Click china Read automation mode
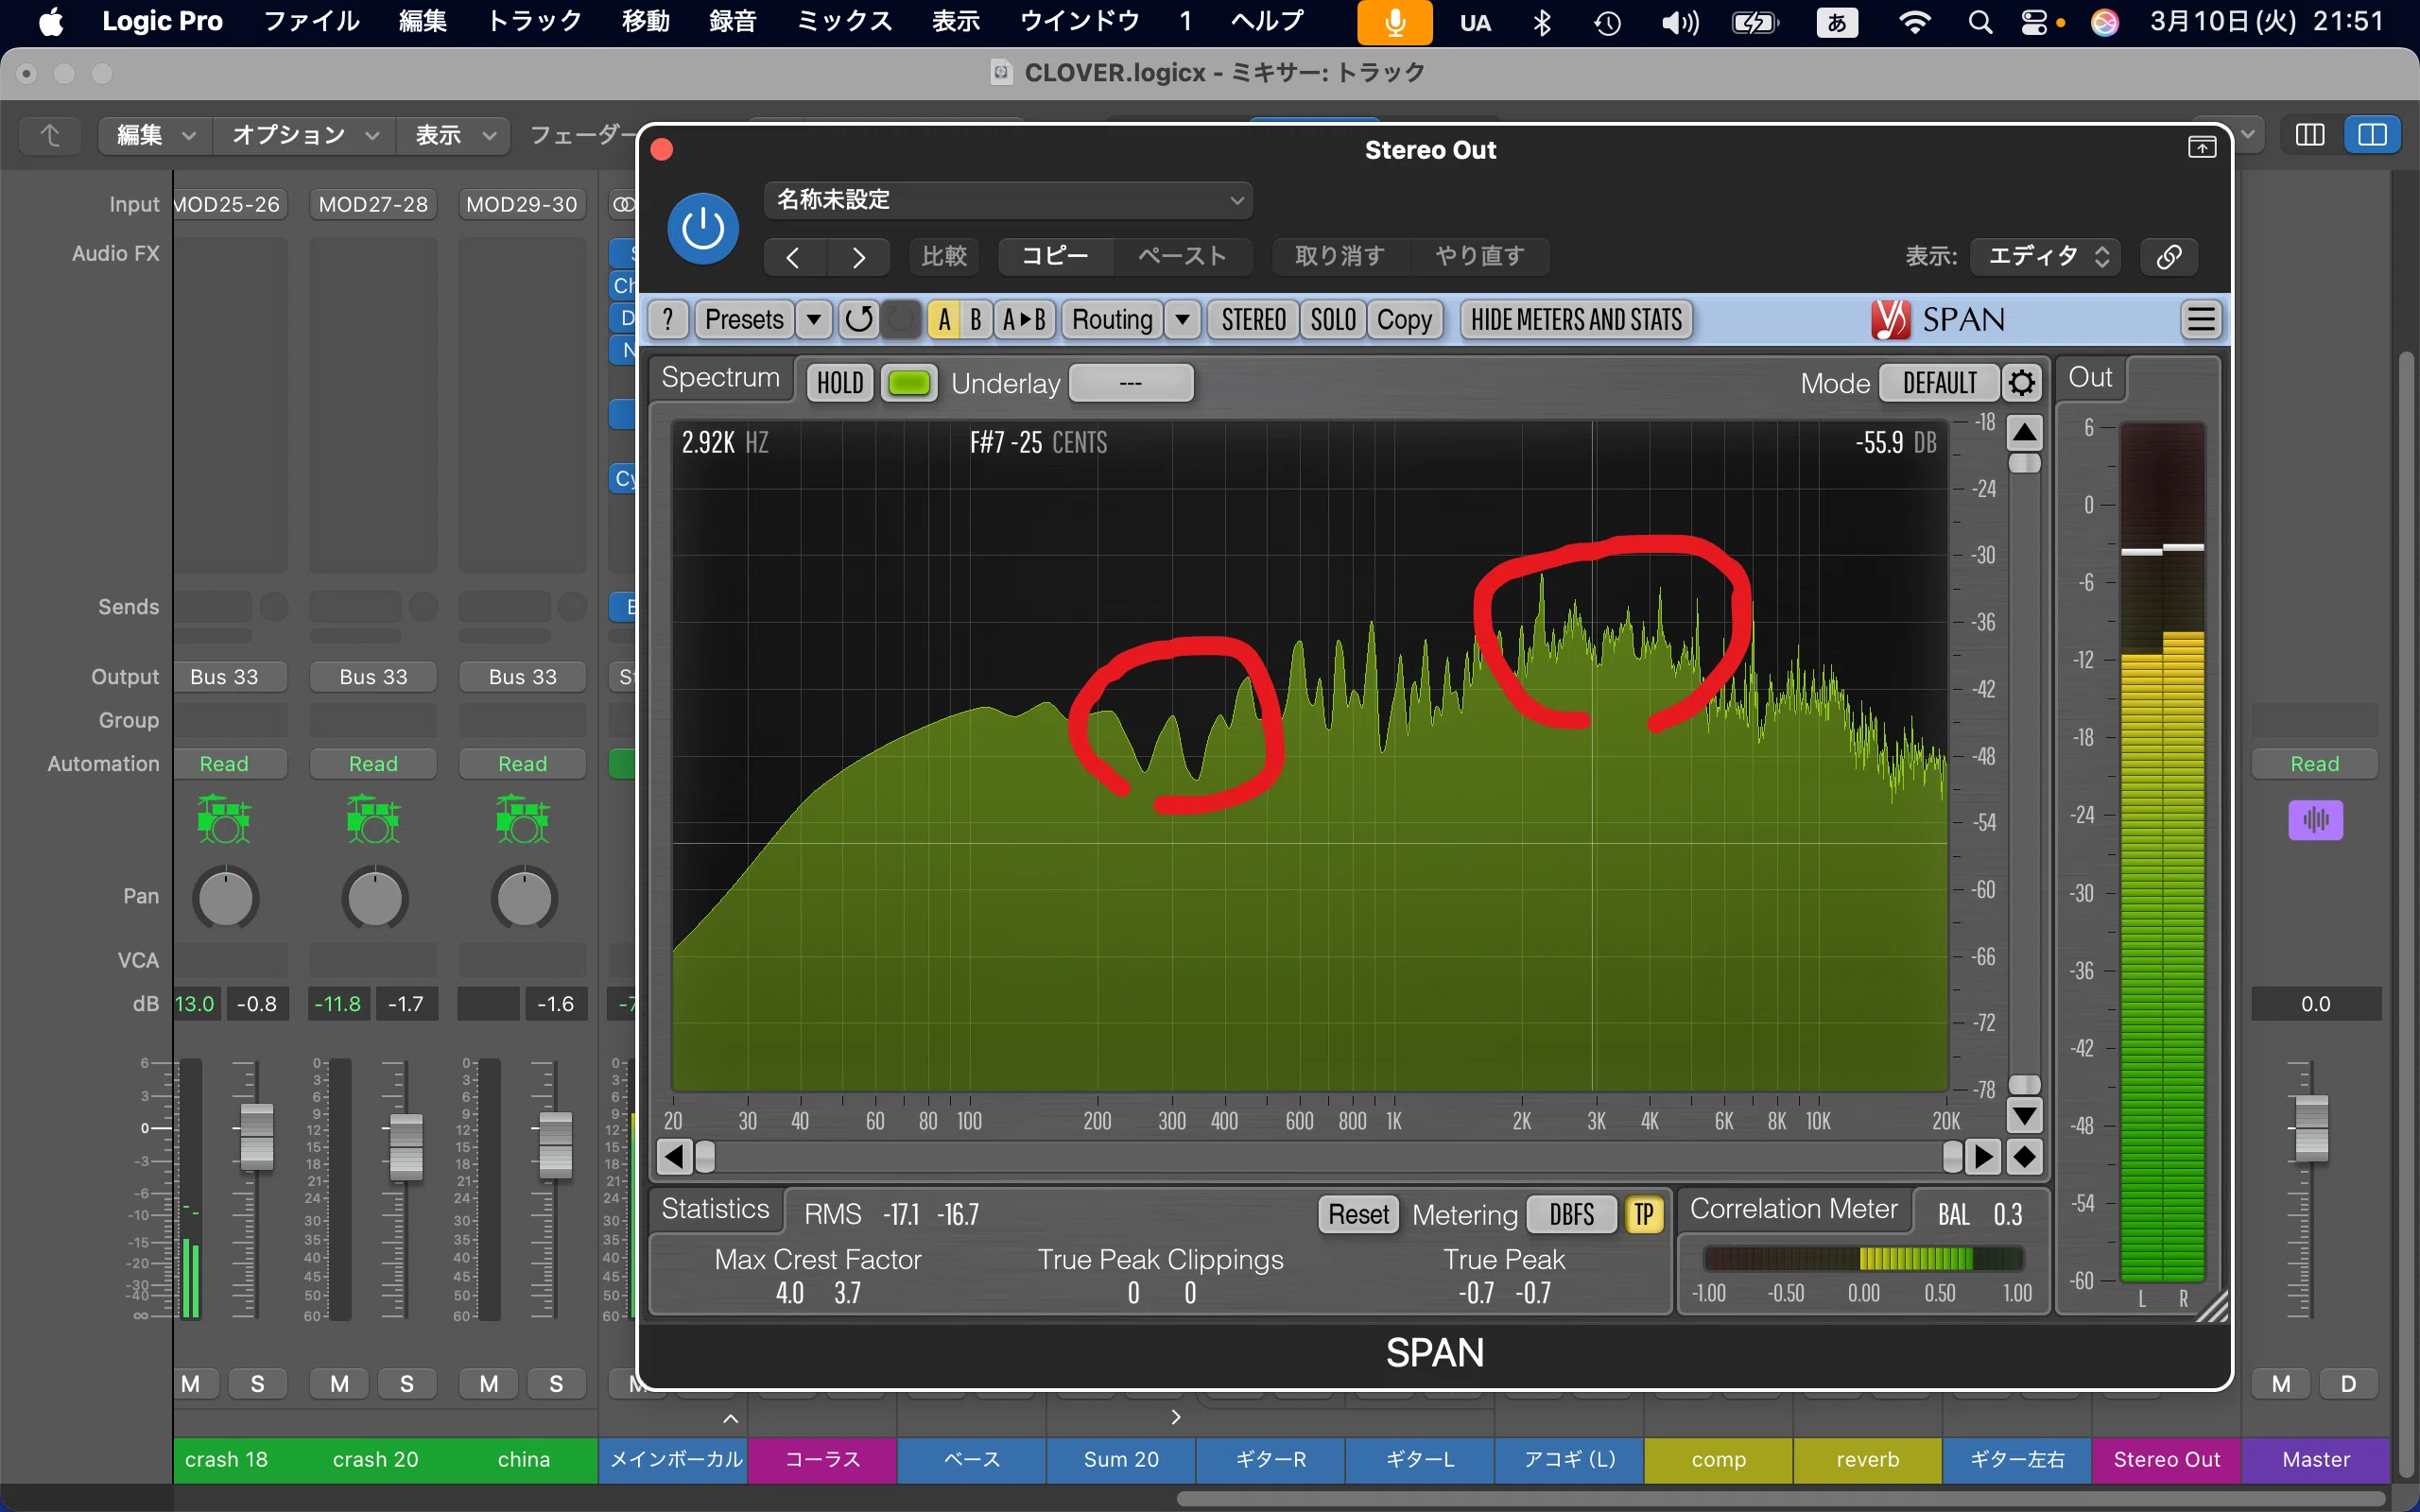The width and height of the screenshot is (2420, 1512). [x=522, y=764]
